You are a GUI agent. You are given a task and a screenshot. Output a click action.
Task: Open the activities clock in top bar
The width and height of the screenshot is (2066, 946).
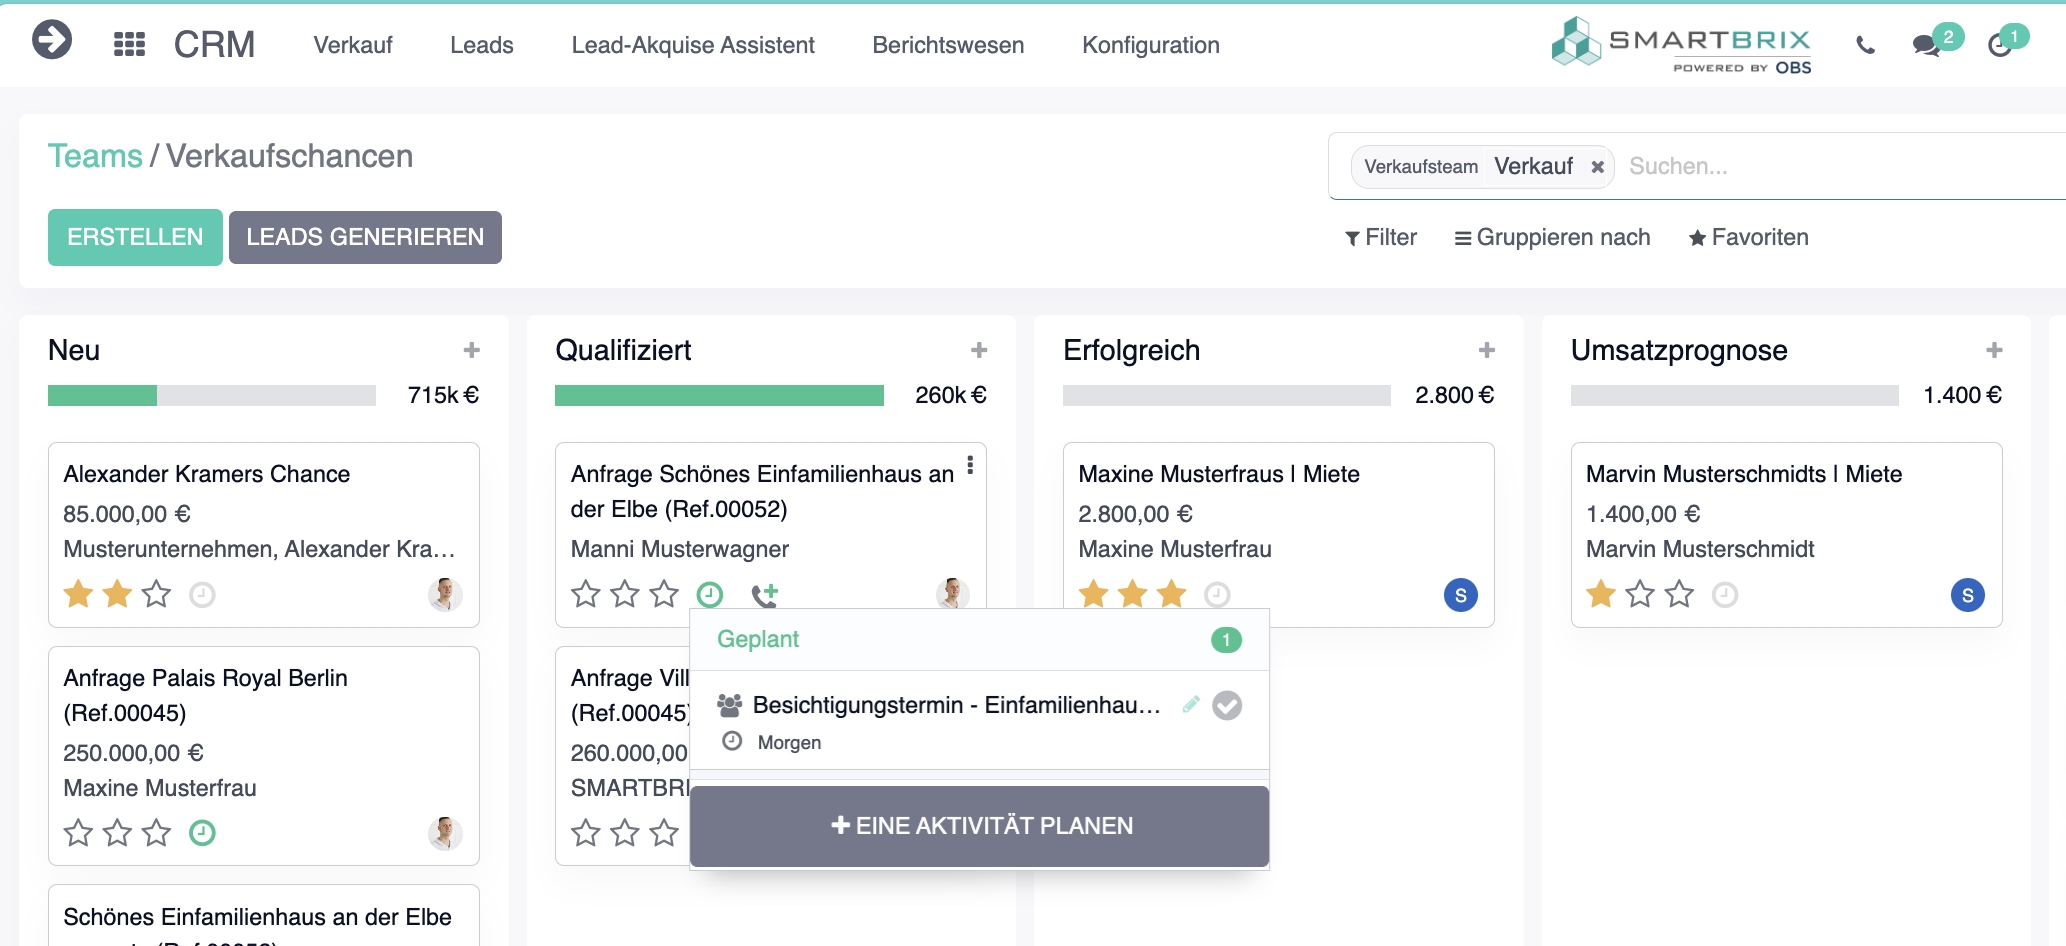coord(1999,45)
